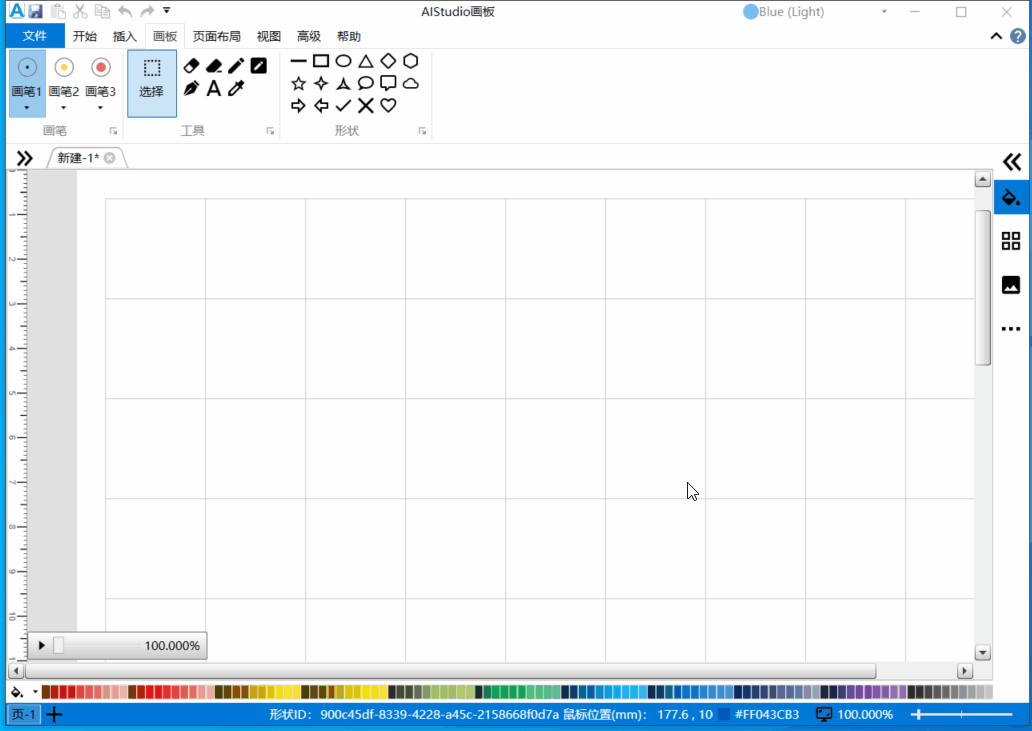
Task: Add a new page with plus button
Action: pos(55,714)
